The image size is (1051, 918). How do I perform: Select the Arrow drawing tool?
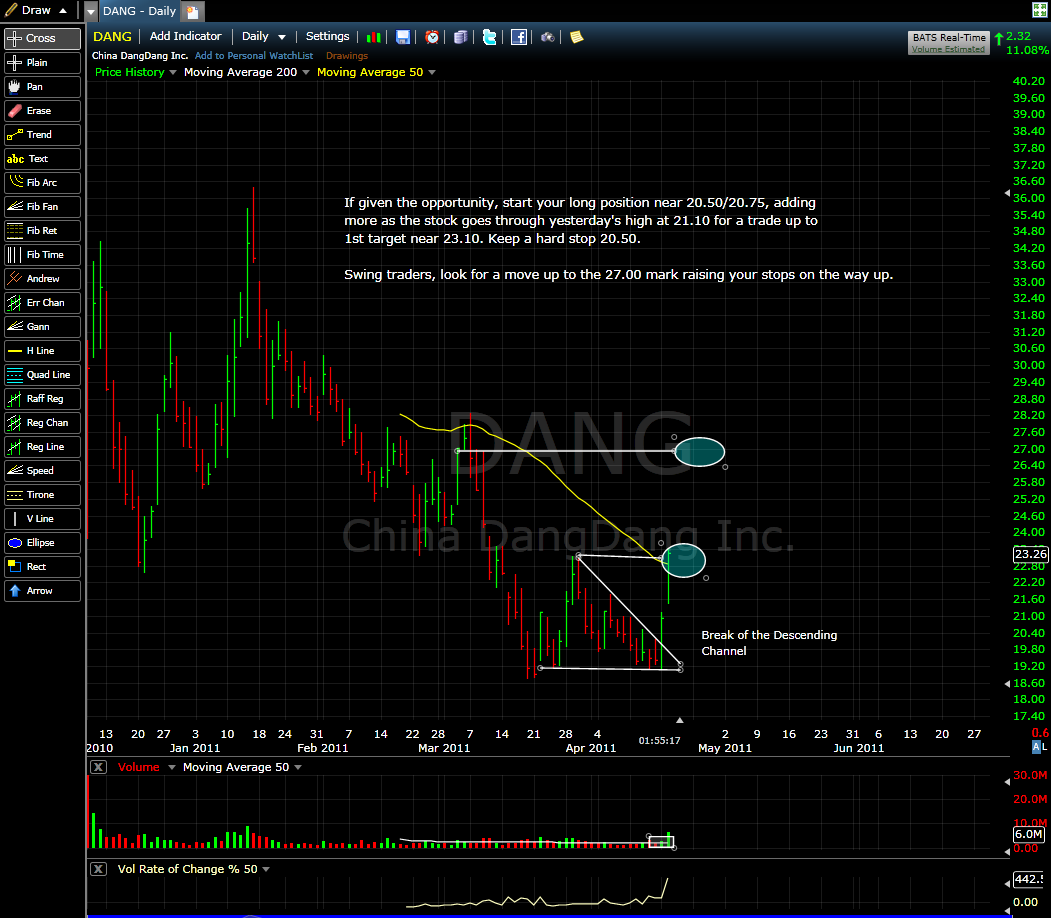click(x=42, y=591)
